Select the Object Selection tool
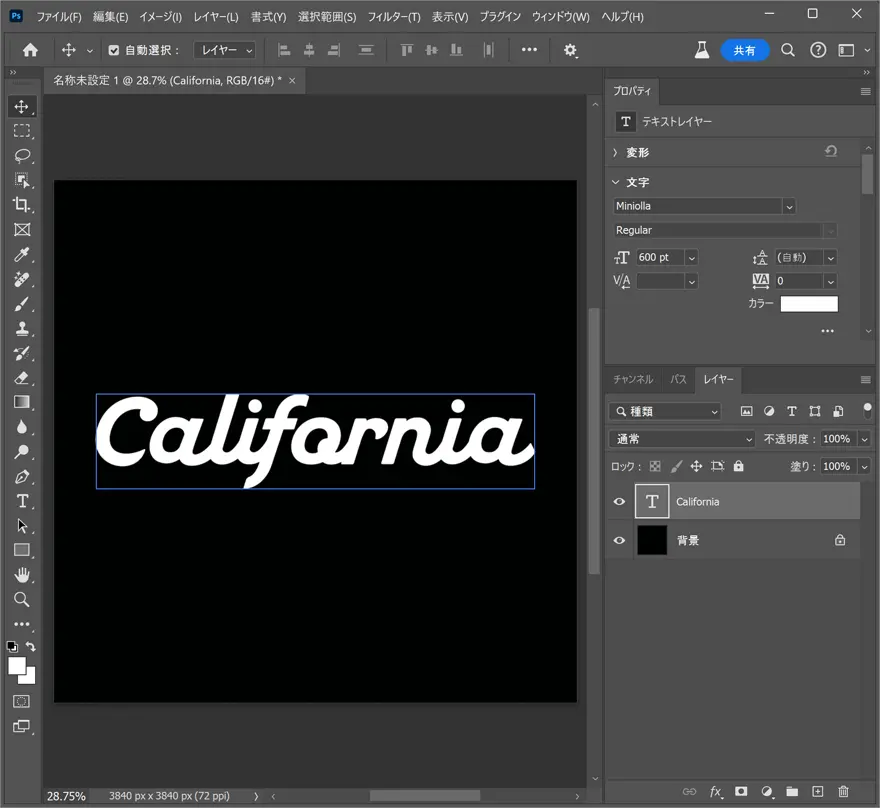Image resolution: width=880 pixels, height=808 pixels. 22,180
